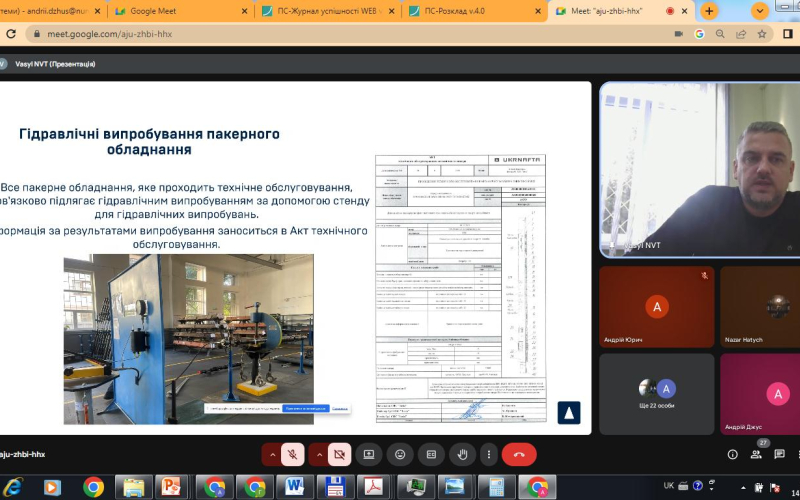Unmute the microphone in Meet toolbar

pos(294,454)
